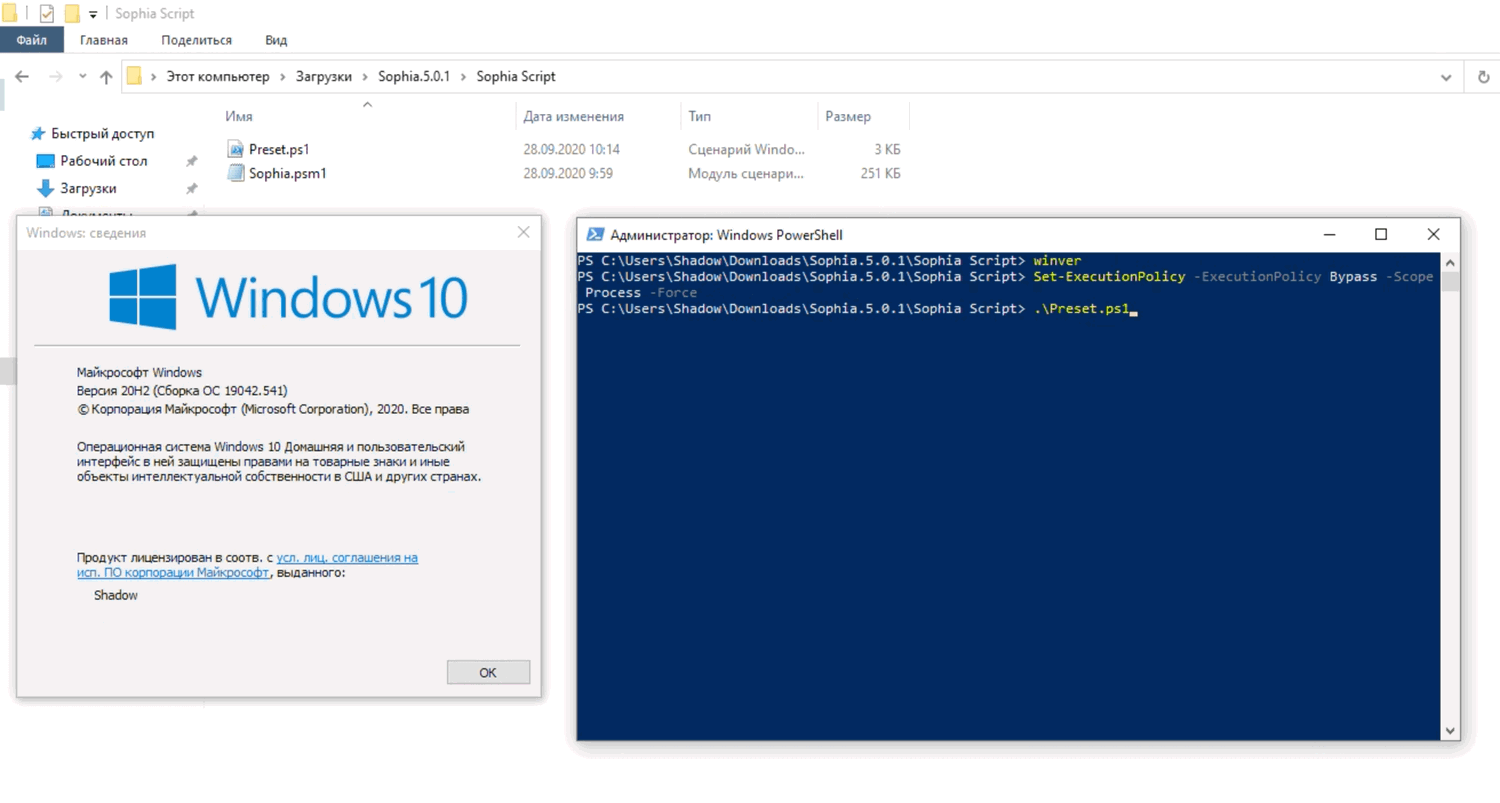
Task: Expand the navigation history chevron
Action: click(x=83, y=76)
